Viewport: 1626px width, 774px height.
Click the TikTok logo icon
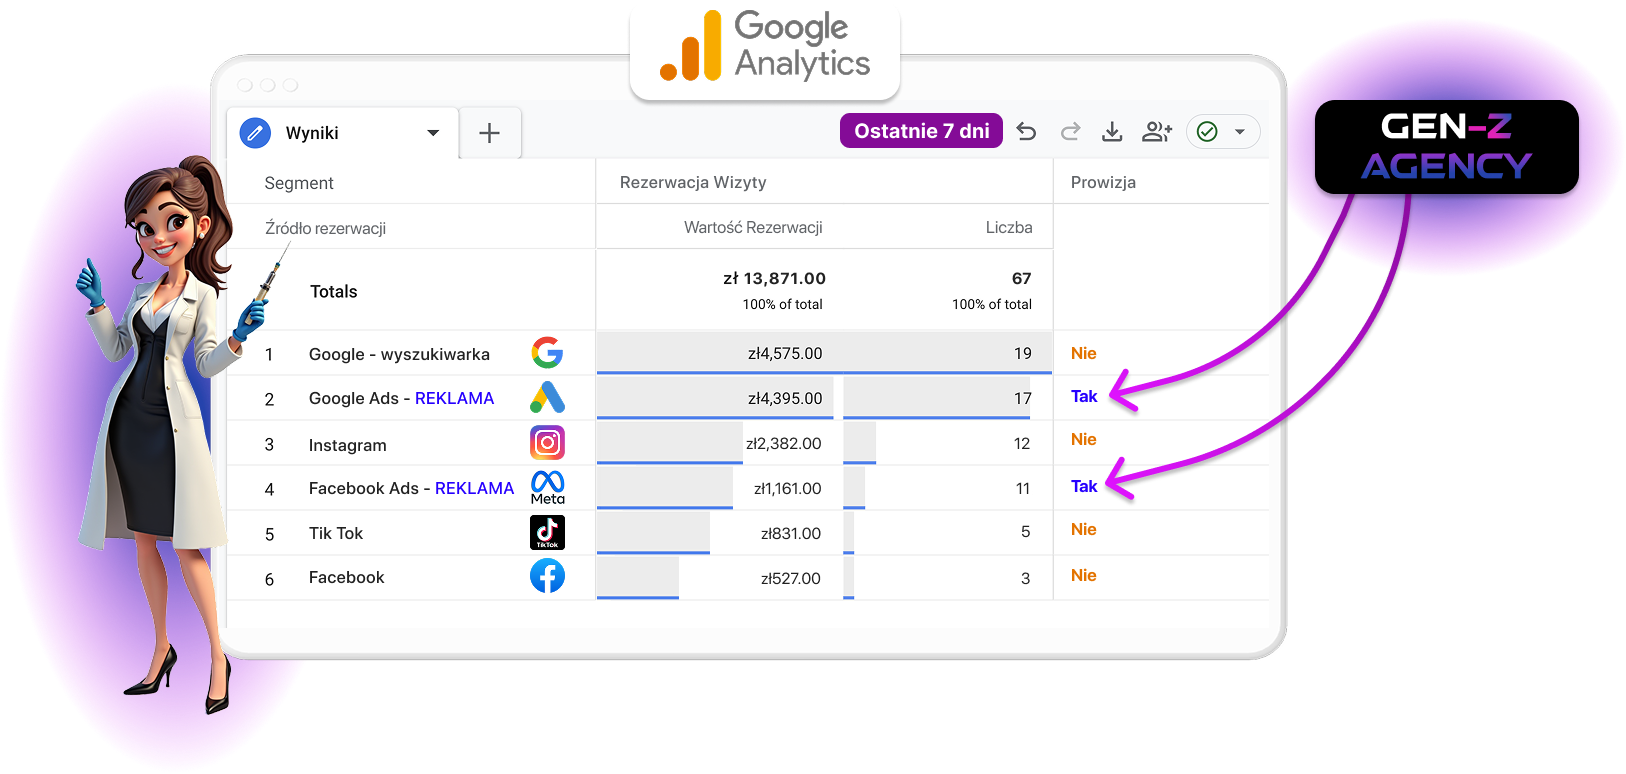coord(547,532)
